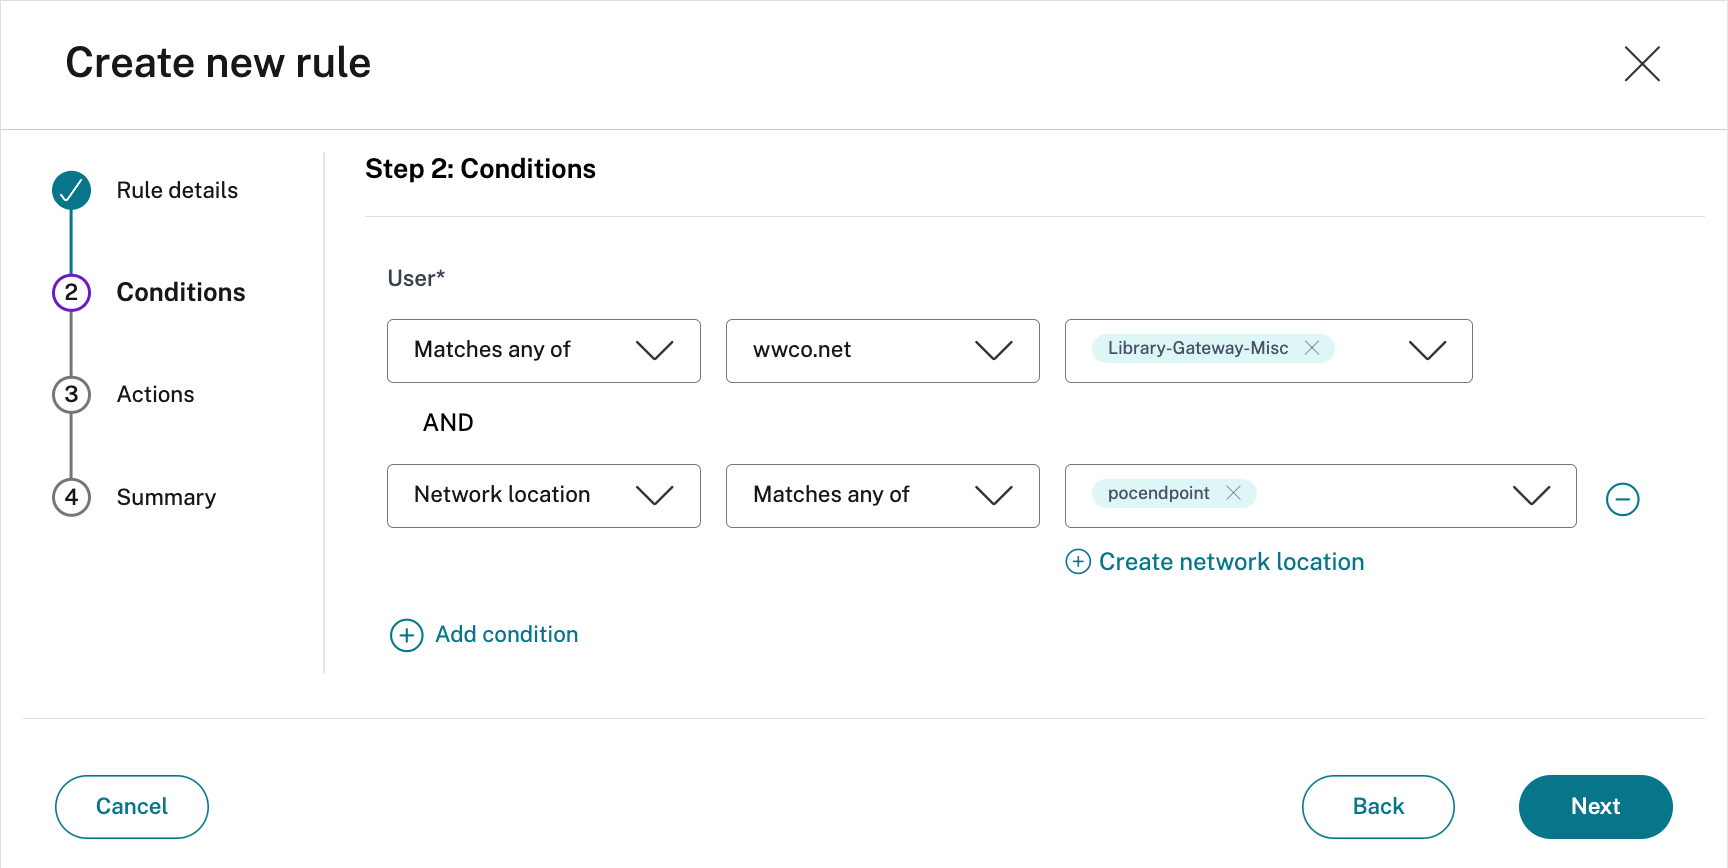Click the completed Rule details checkmark icon
The width and height of the screenshot is (1728, 868).
coord(71,190)
